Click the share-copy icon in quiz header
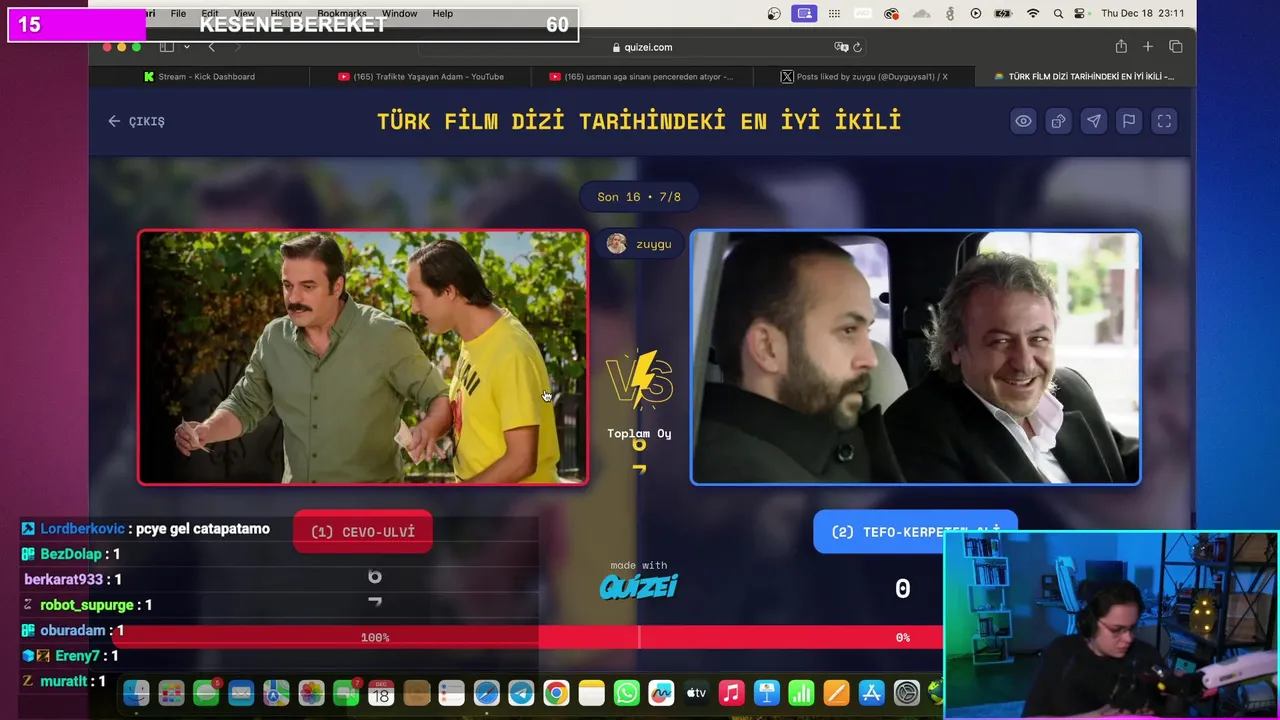1280x720 pixels. [1058, 121]
